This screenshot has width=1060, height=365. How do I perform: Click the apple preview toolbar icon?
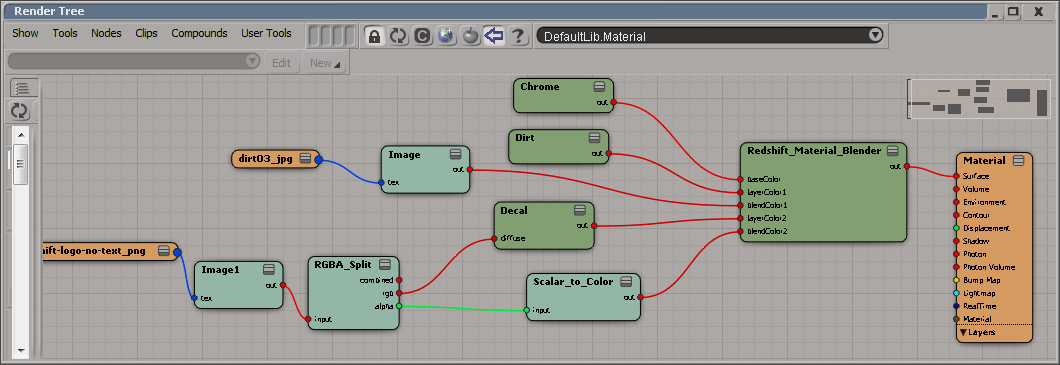click(471, 35)
